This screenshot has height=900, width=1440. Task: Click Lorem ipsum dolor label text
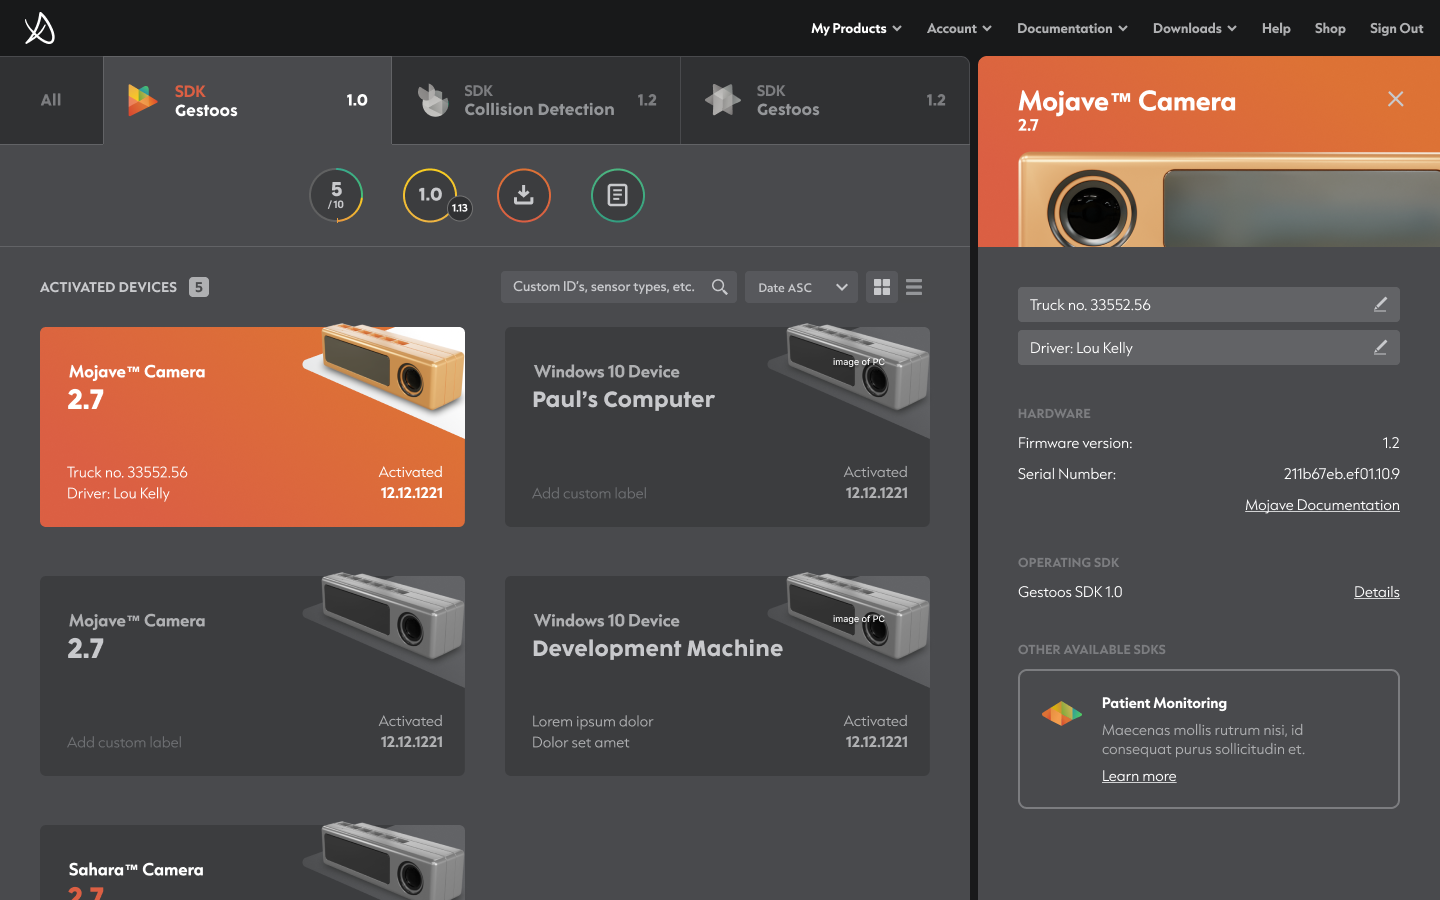click(x=592, y=721)
